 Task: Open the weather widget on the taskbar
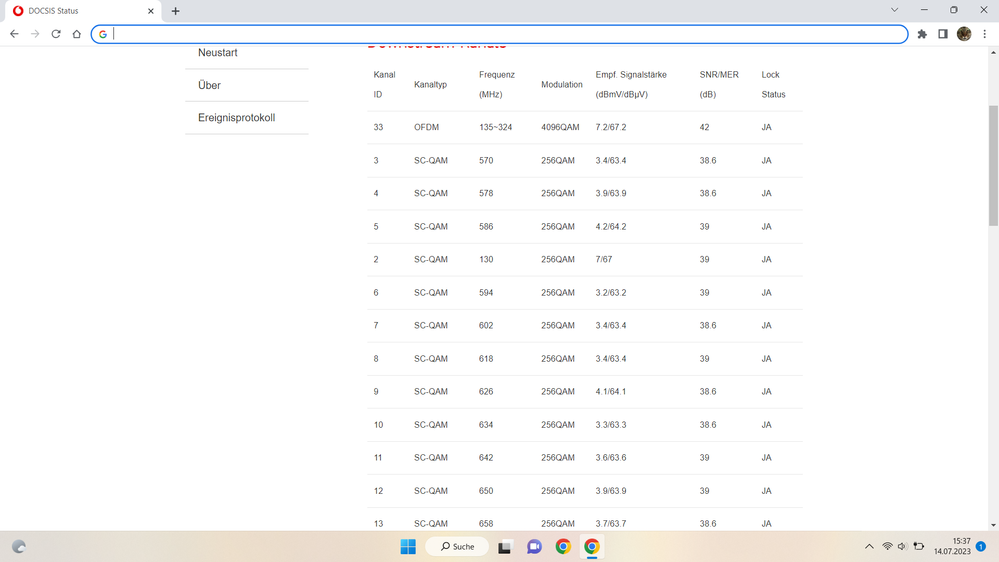coord(19,546)
